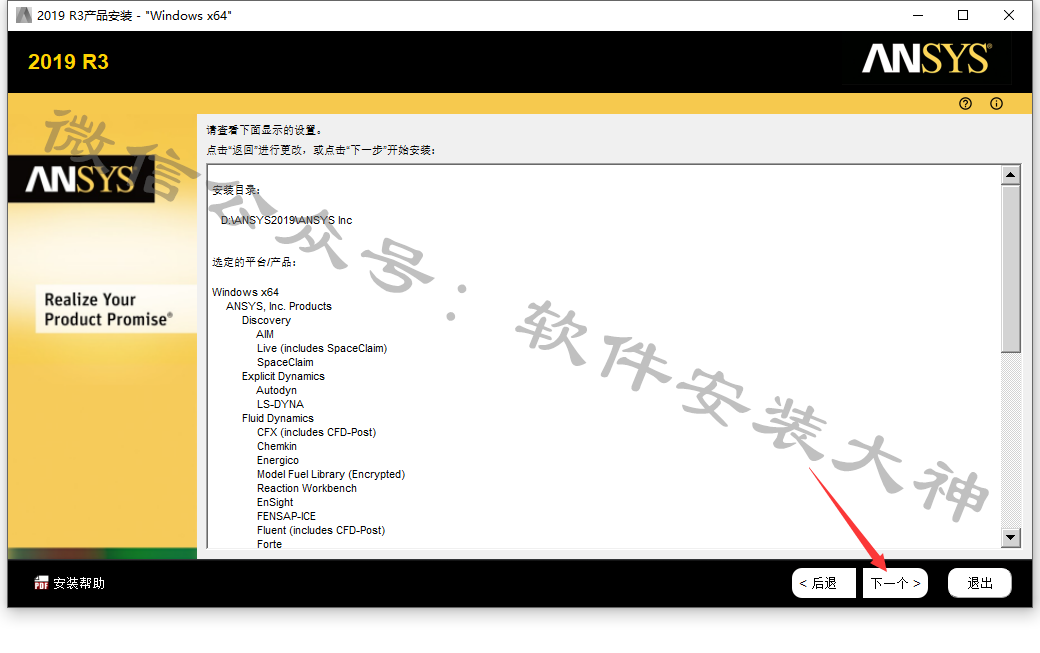Select the 'AIM' entry
The height and width of the screenshot is (653, 1040).
[x=265, y=334]
